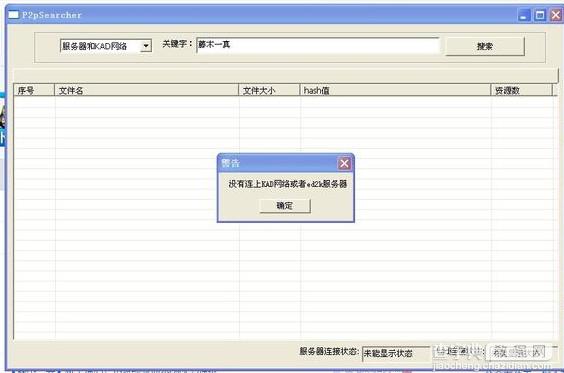The image size is (564, 373).
Task: Click the 未能显示状态 server status field
Action: point(396,354)
